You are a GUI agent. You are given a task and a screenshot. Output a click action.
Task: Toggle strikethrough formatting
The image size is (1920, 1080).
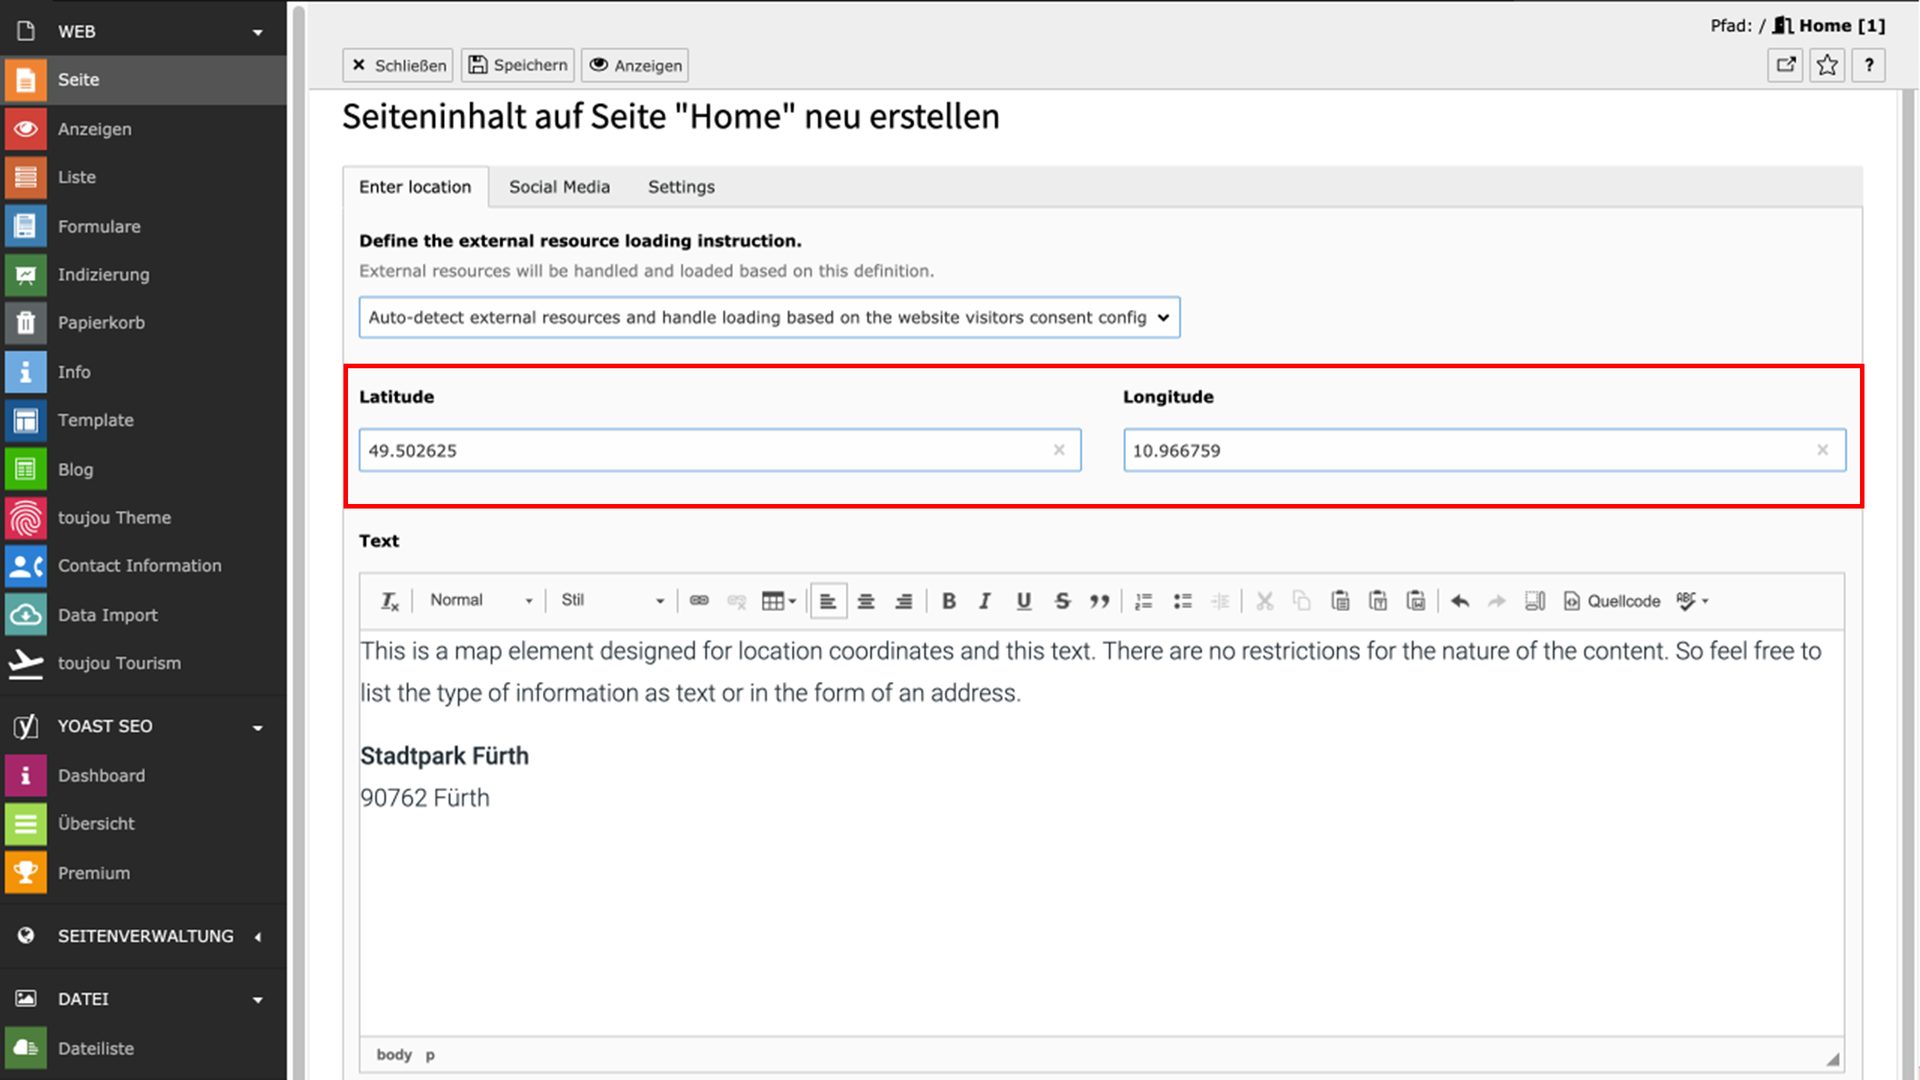point(1062,601)
